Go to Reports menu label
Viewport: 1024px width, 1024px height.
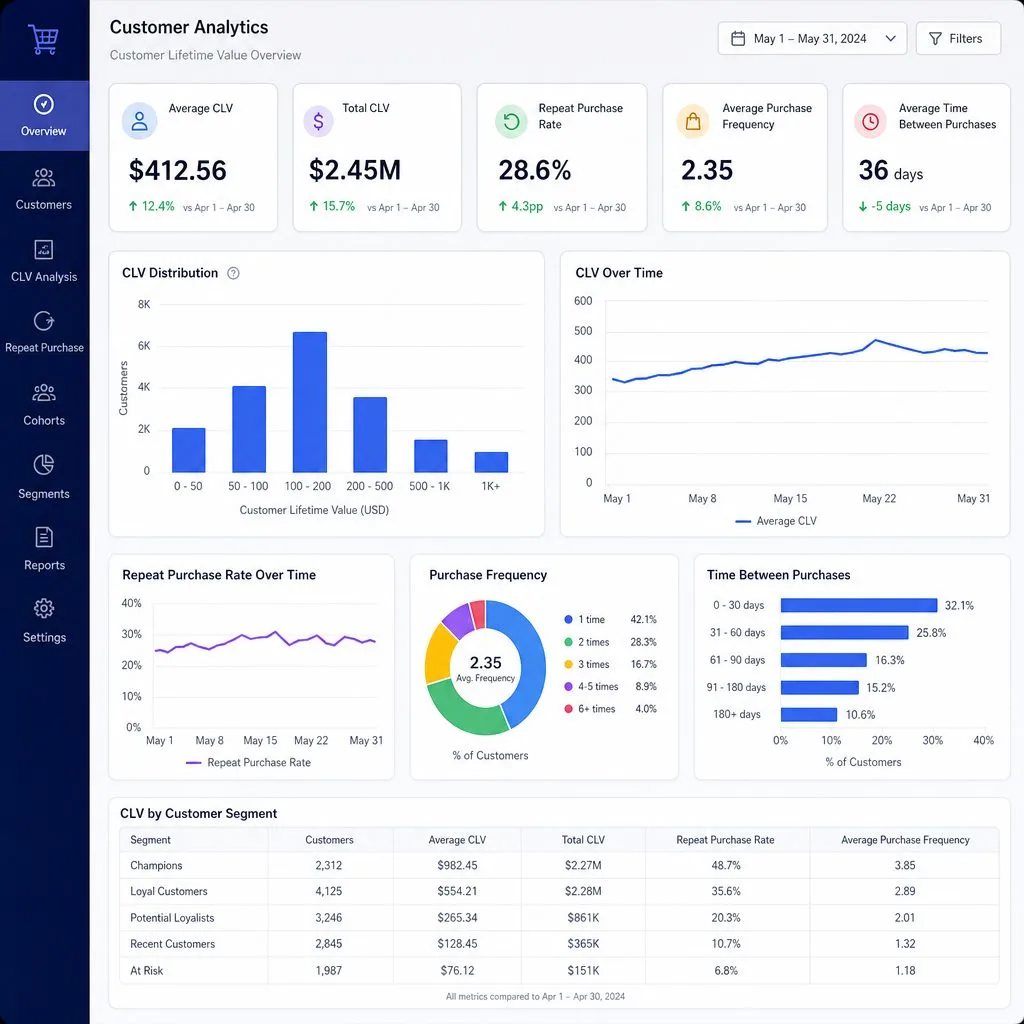click(x=44, y=565)
